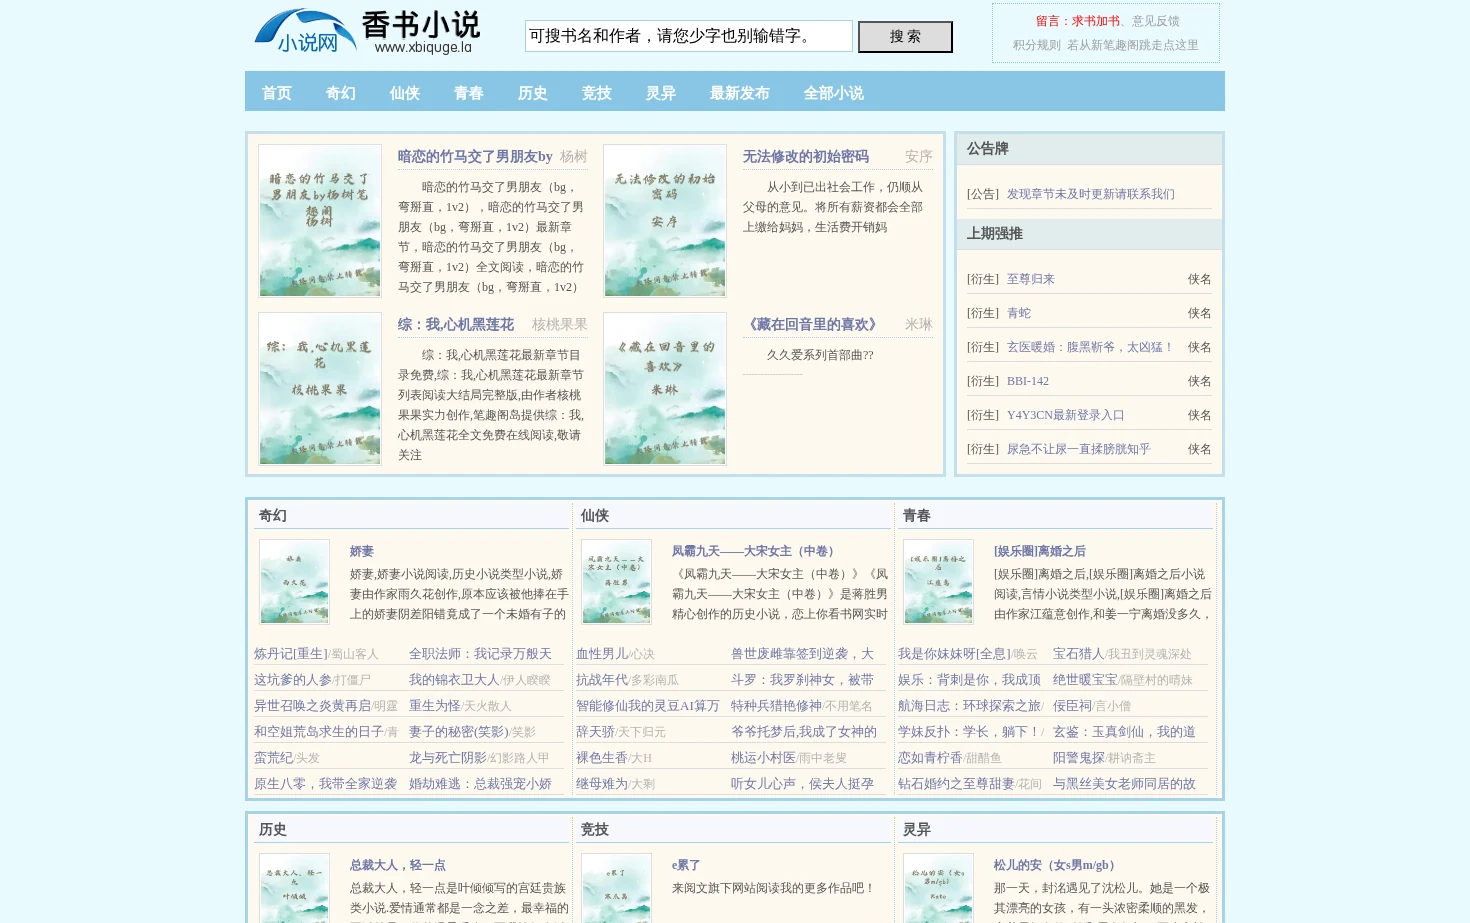Click the 香书小说 site logo

tap(367, 33)
